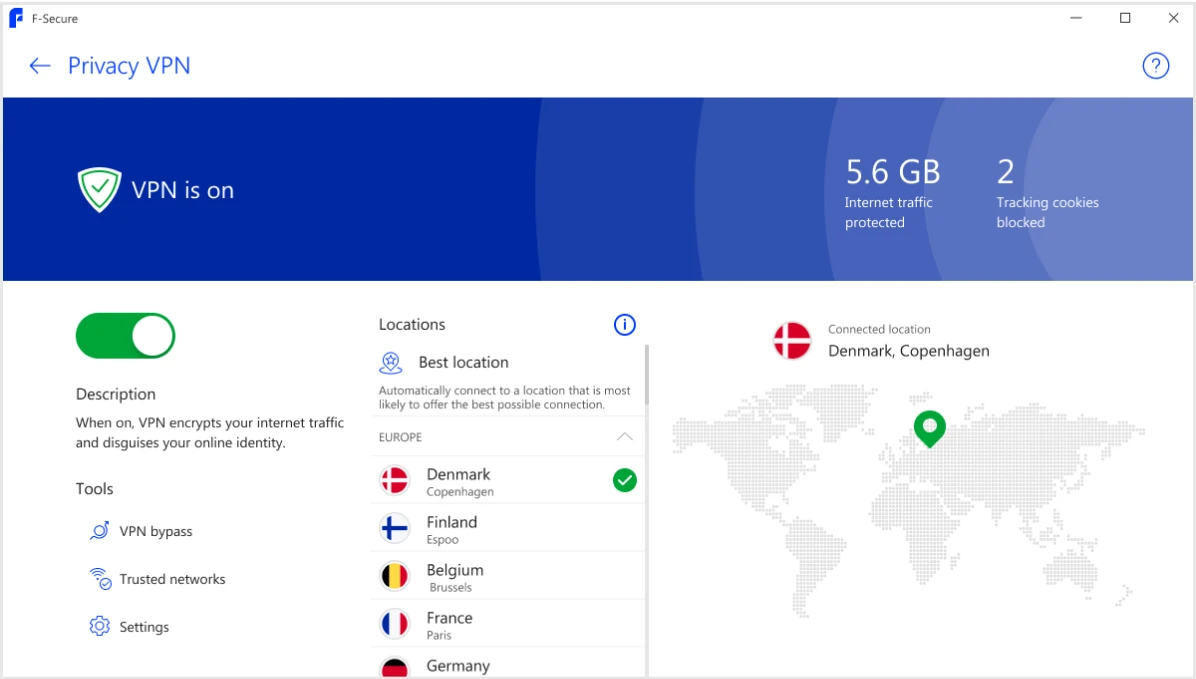Open help via question mark icon
The image size is (1196, 679).
(x=1155, y=66)
